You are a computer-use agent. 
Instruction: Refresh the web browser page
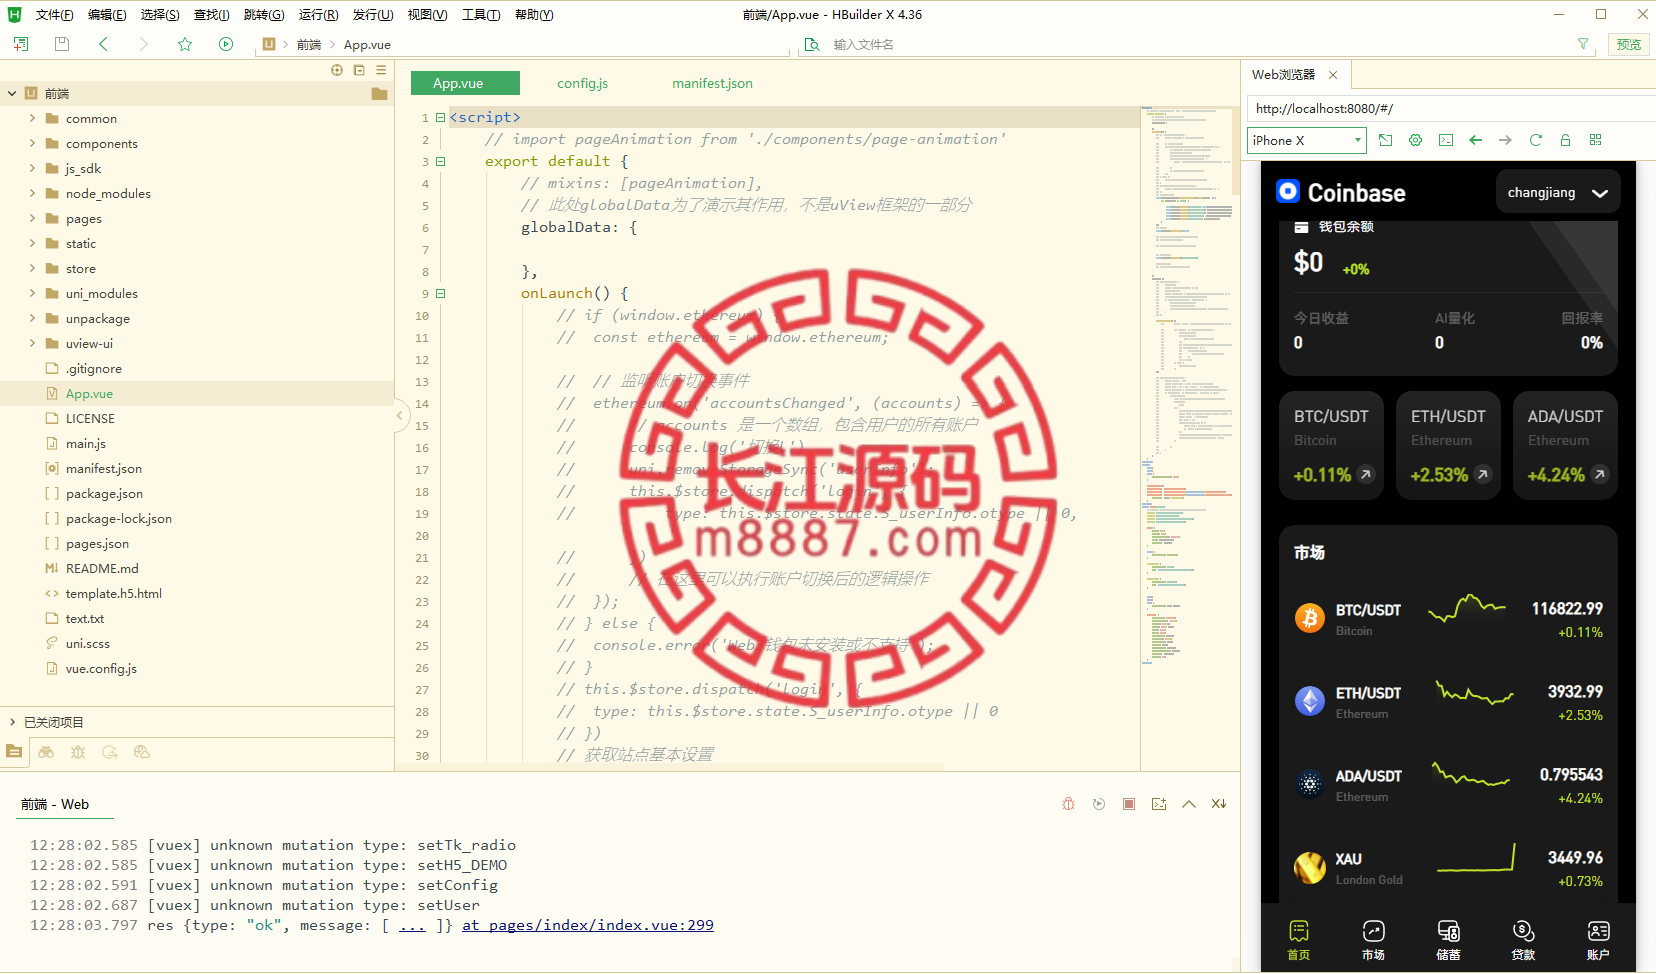coord(1536,140)
